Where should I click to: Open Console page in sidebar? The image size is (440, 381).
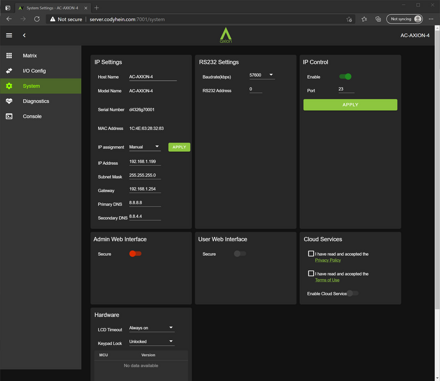click(x=41, y=116)
